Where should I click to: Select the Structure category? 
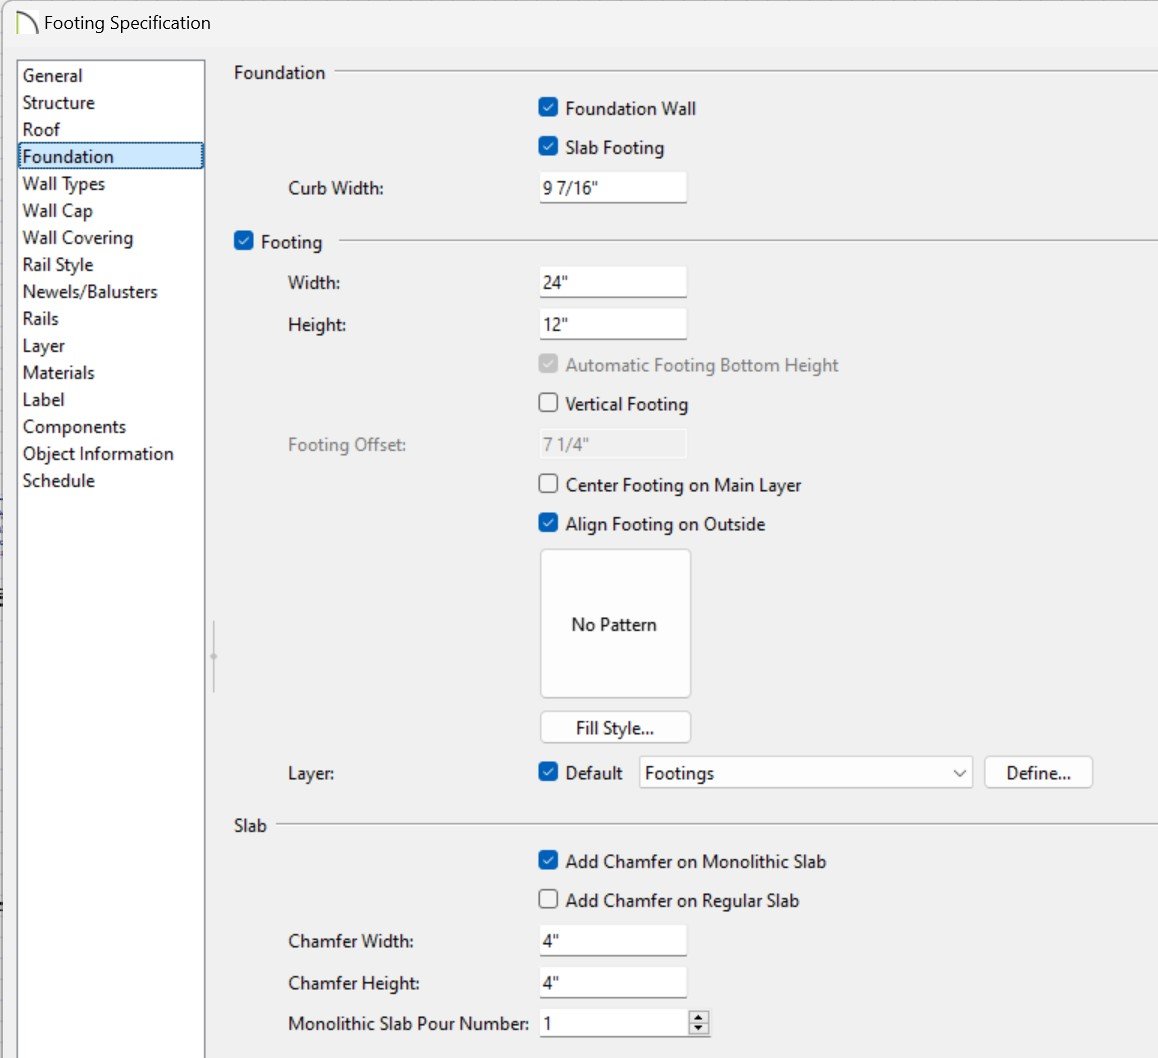[59, 103]
